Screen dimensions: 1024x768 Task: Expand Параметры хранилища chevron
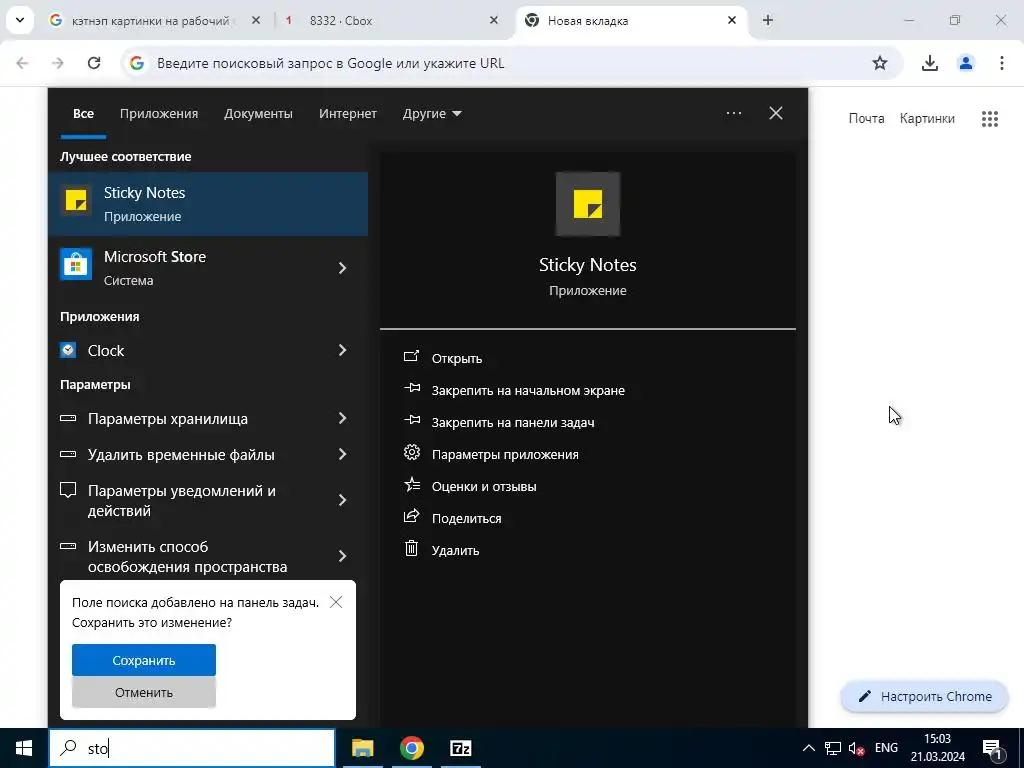(343, 419)
